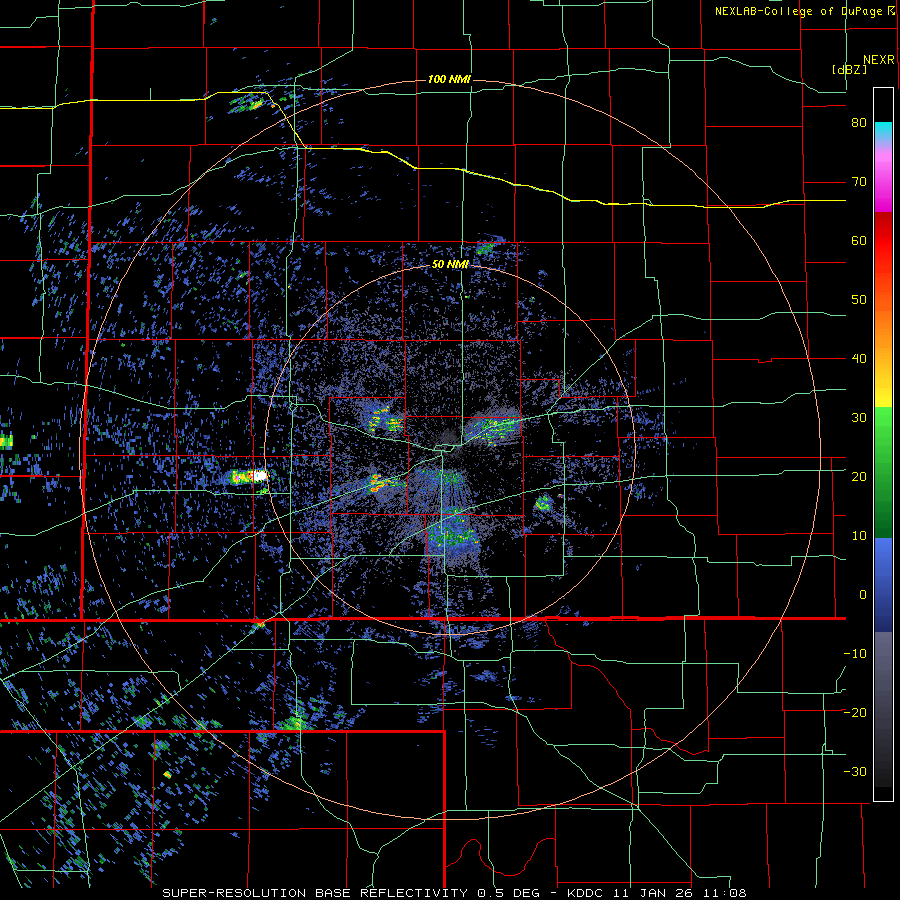The height and width of the screenshot is (900, 900).
Task: Click the 50 value on the dBZ scale
Action: pyautogui.click(x=859, y=300)
